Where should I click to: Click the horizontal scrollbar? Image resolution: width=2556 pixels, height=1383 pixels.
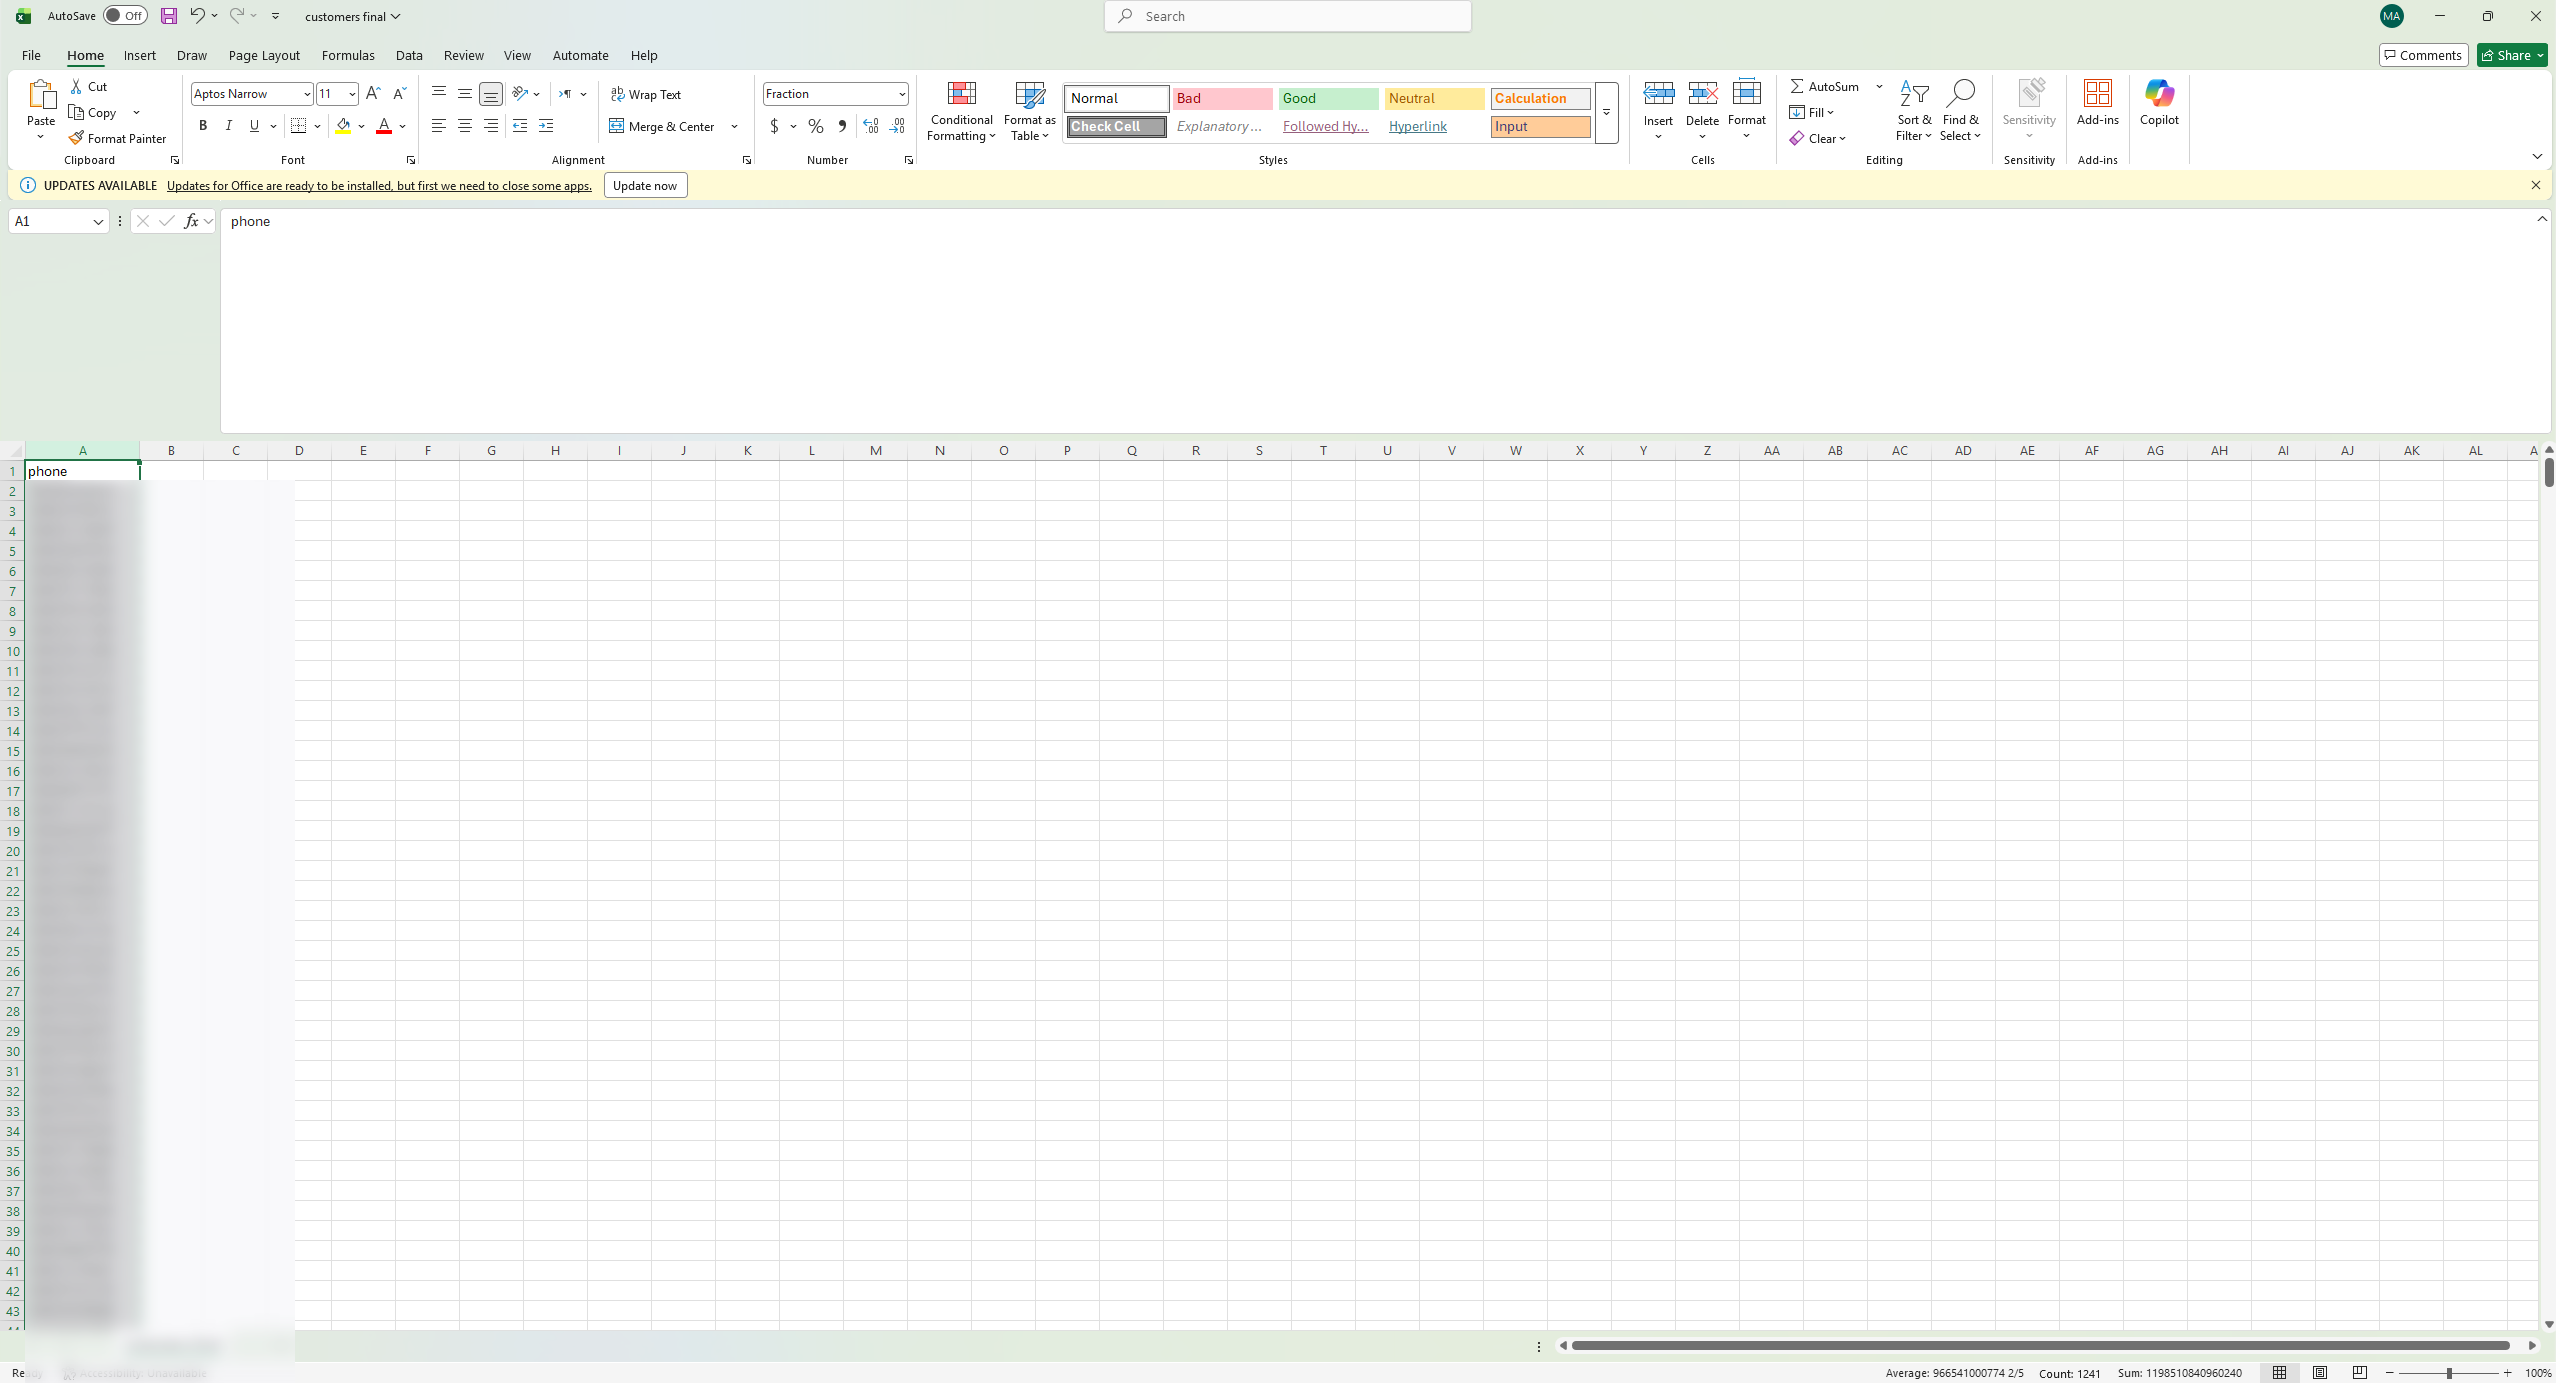pyautogui.click(x=2040, y=1345)
